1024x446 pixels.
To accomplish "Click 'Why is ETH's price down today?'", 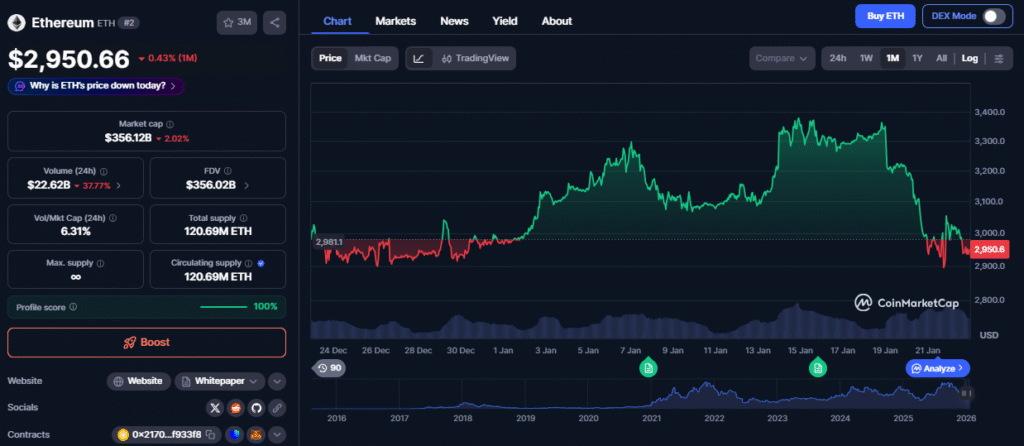I will tap(96, 86).
